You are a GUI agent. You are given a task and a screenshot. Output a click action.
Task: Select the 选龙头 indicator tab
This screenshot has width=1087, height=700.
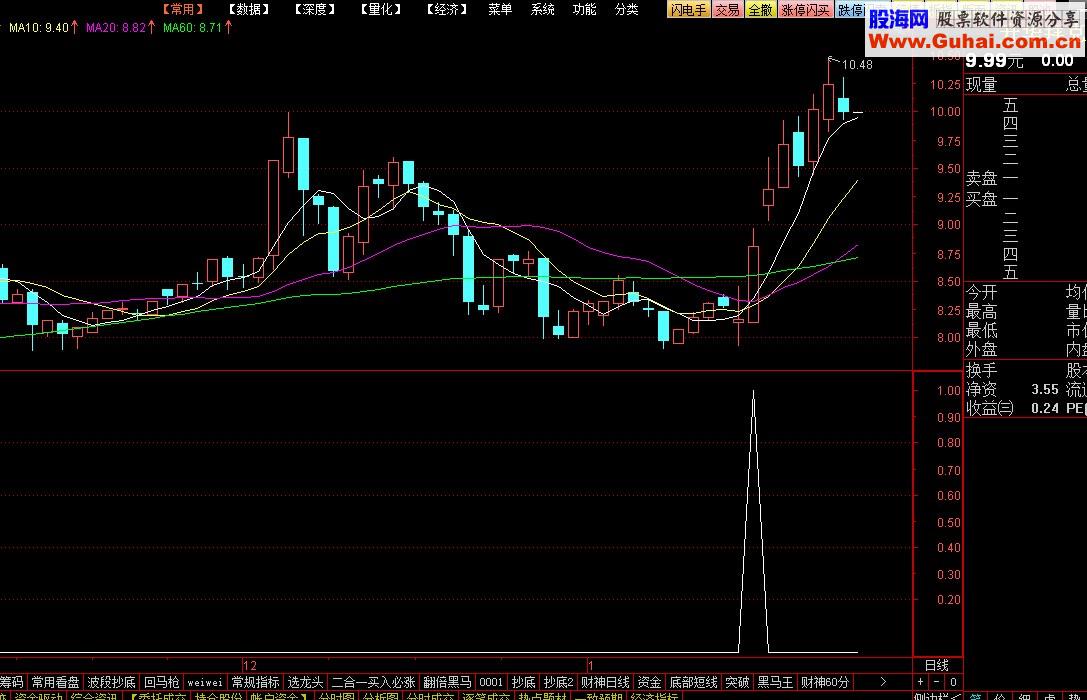click(x=305, y=682)
